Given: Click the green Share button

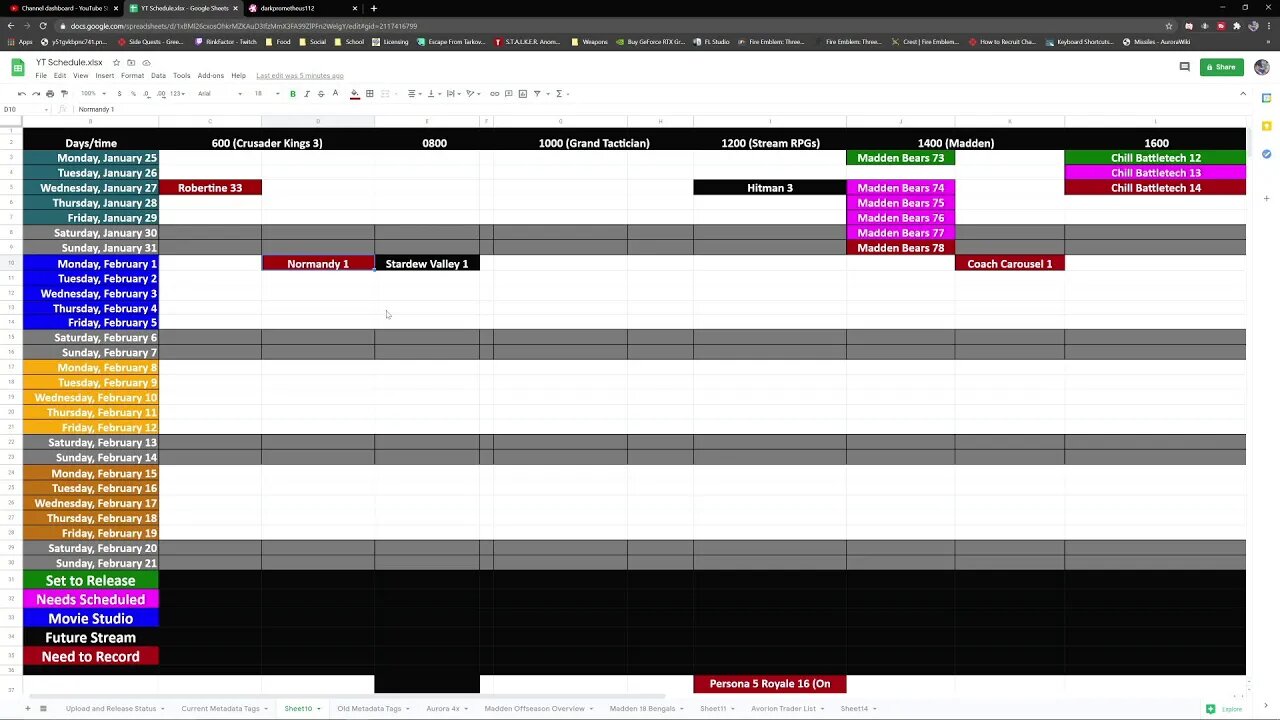Looking at the screenshot, I should click(1222, 67).
